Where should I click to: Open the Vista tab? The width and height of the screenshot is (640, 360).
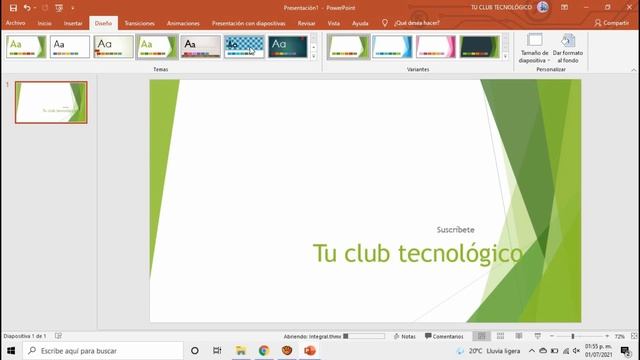pyautogui.click(x=333, y=23)
